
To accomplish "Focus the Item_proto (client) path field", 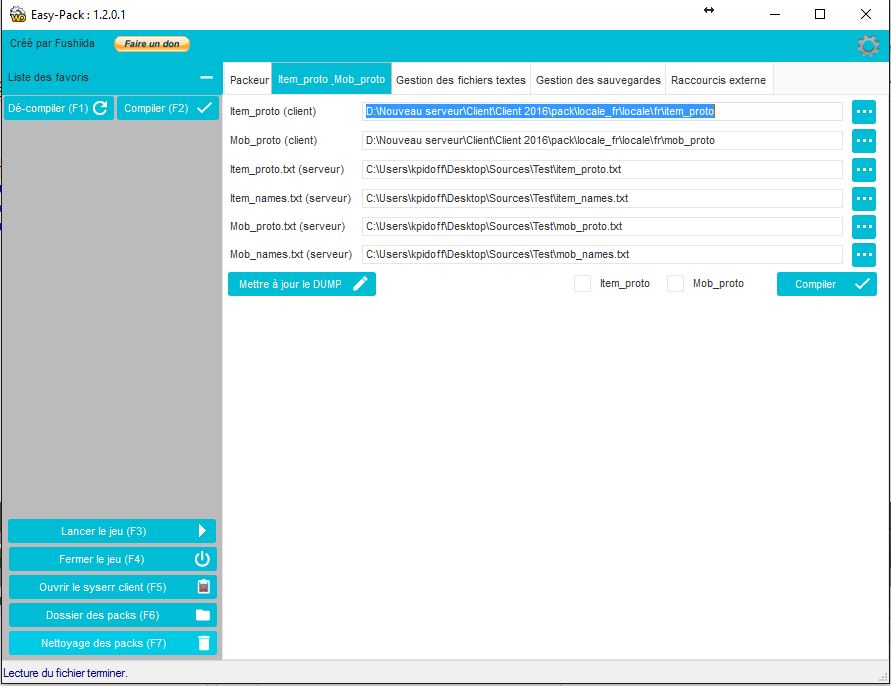I will coord(602,111).
